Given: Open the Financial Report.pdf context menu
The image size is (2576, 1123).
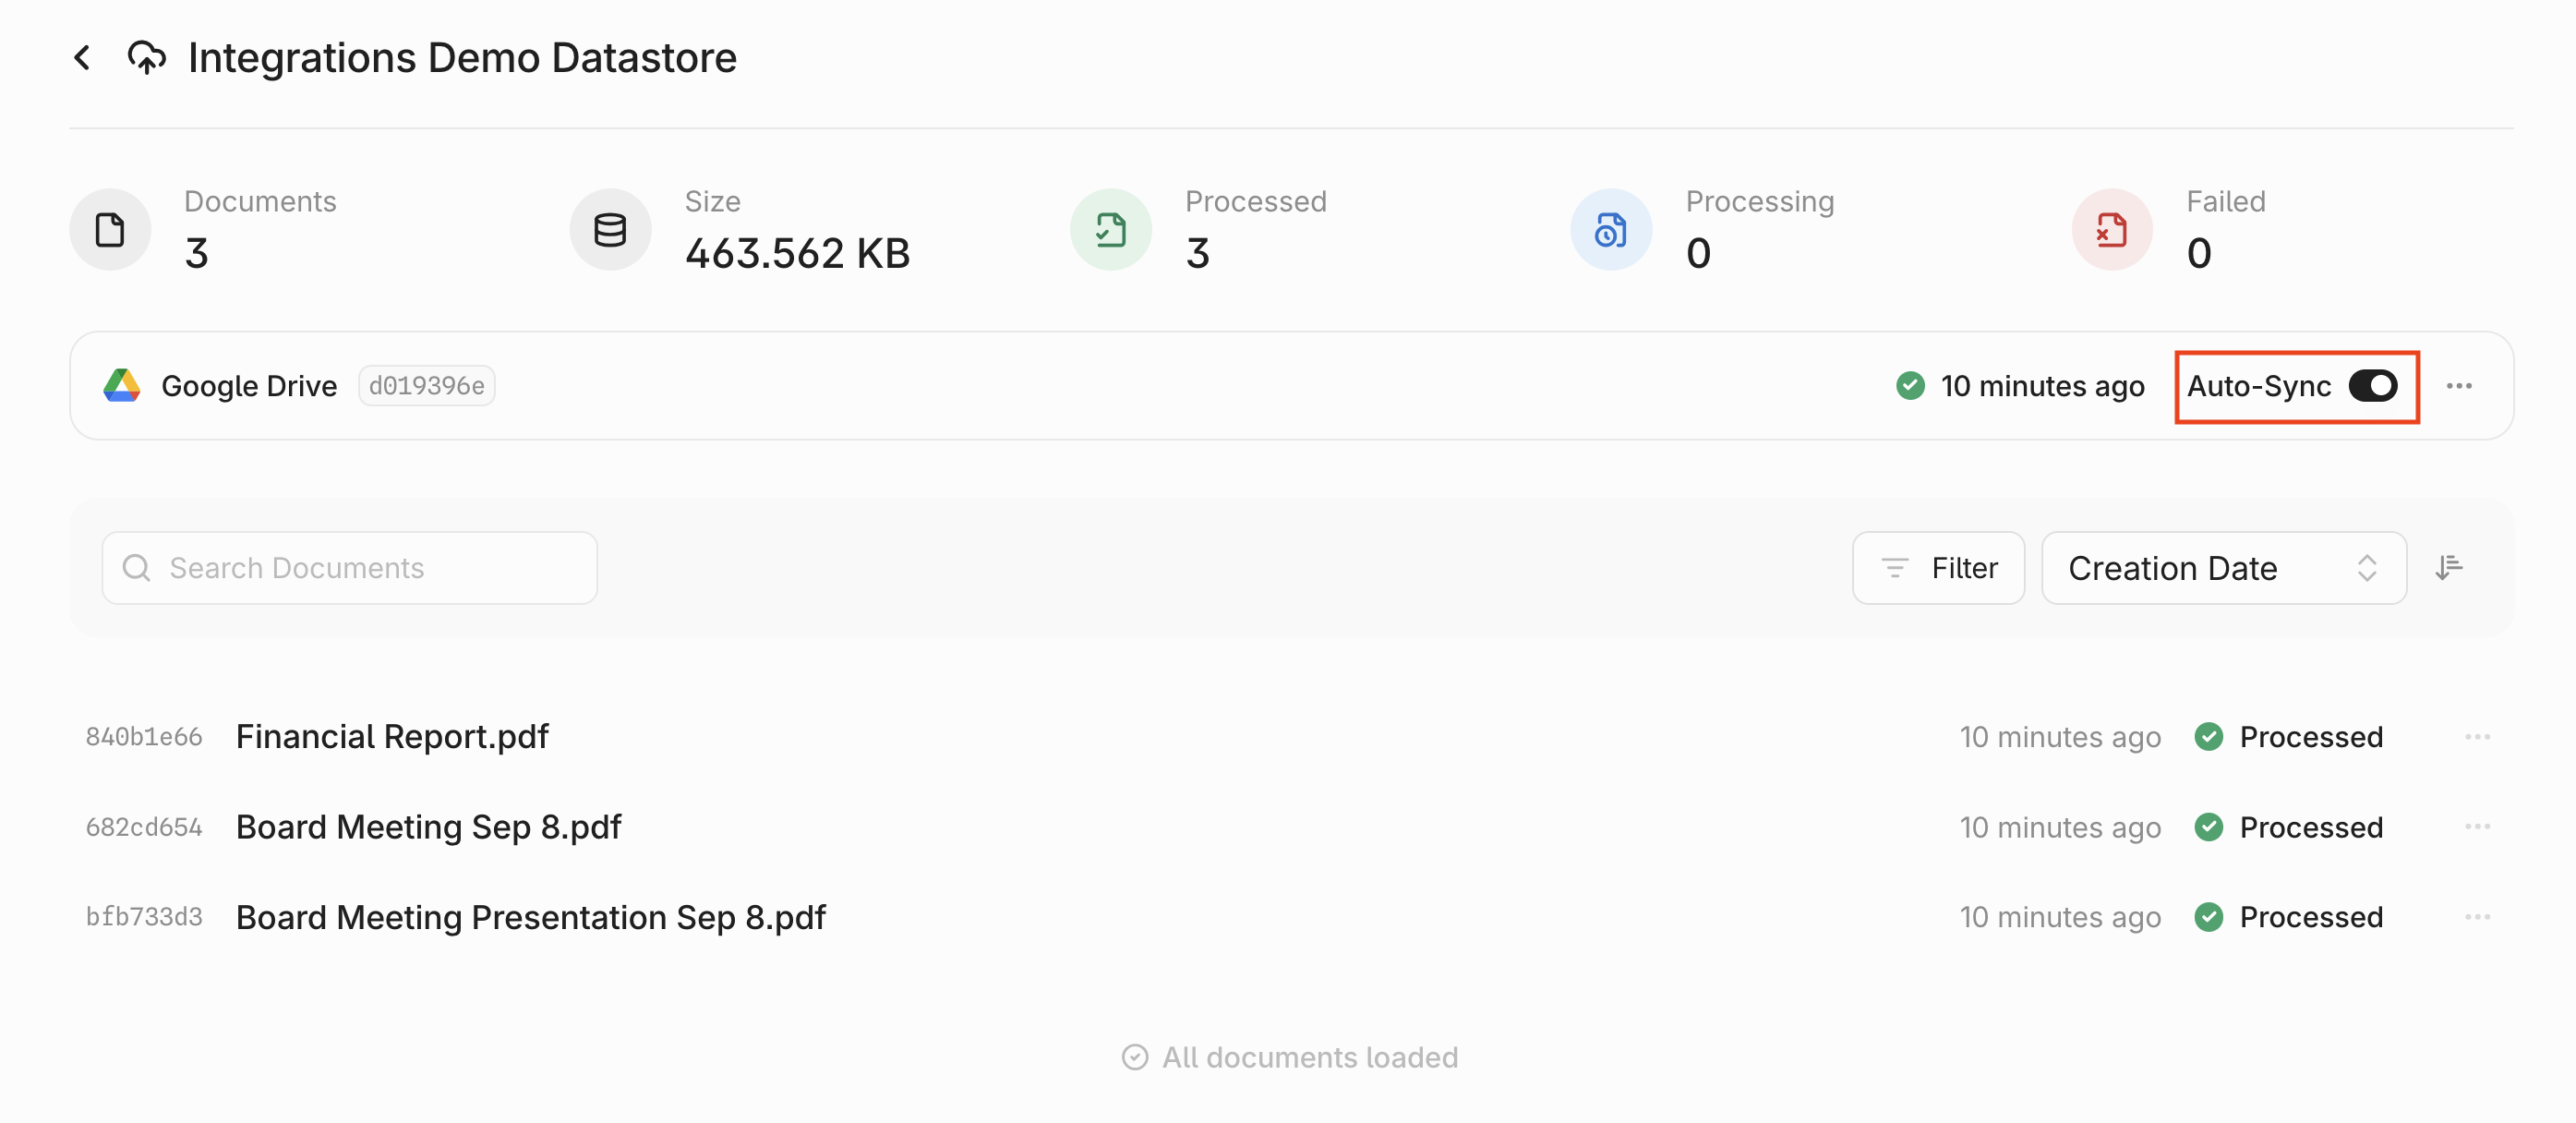Looking at the screenshot, I should click(x=2479, y=736).
